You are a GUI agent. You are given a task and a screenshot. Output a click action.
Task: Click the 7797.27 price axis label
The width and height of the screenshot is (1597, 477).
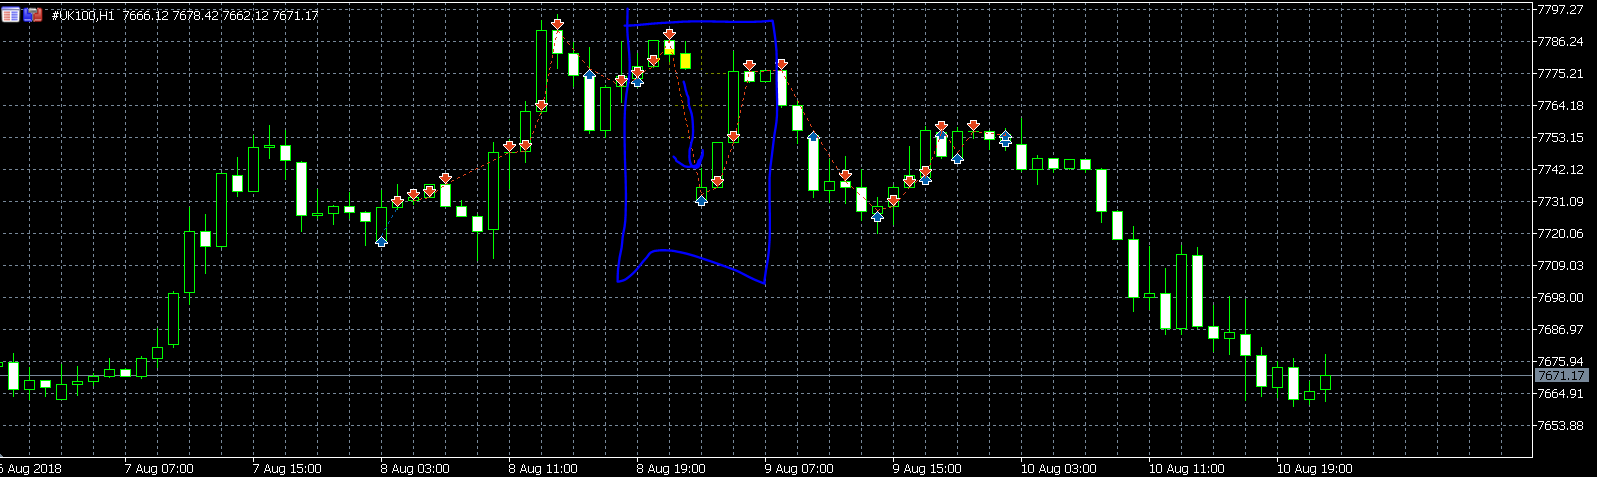click(x=1562, y=9)
